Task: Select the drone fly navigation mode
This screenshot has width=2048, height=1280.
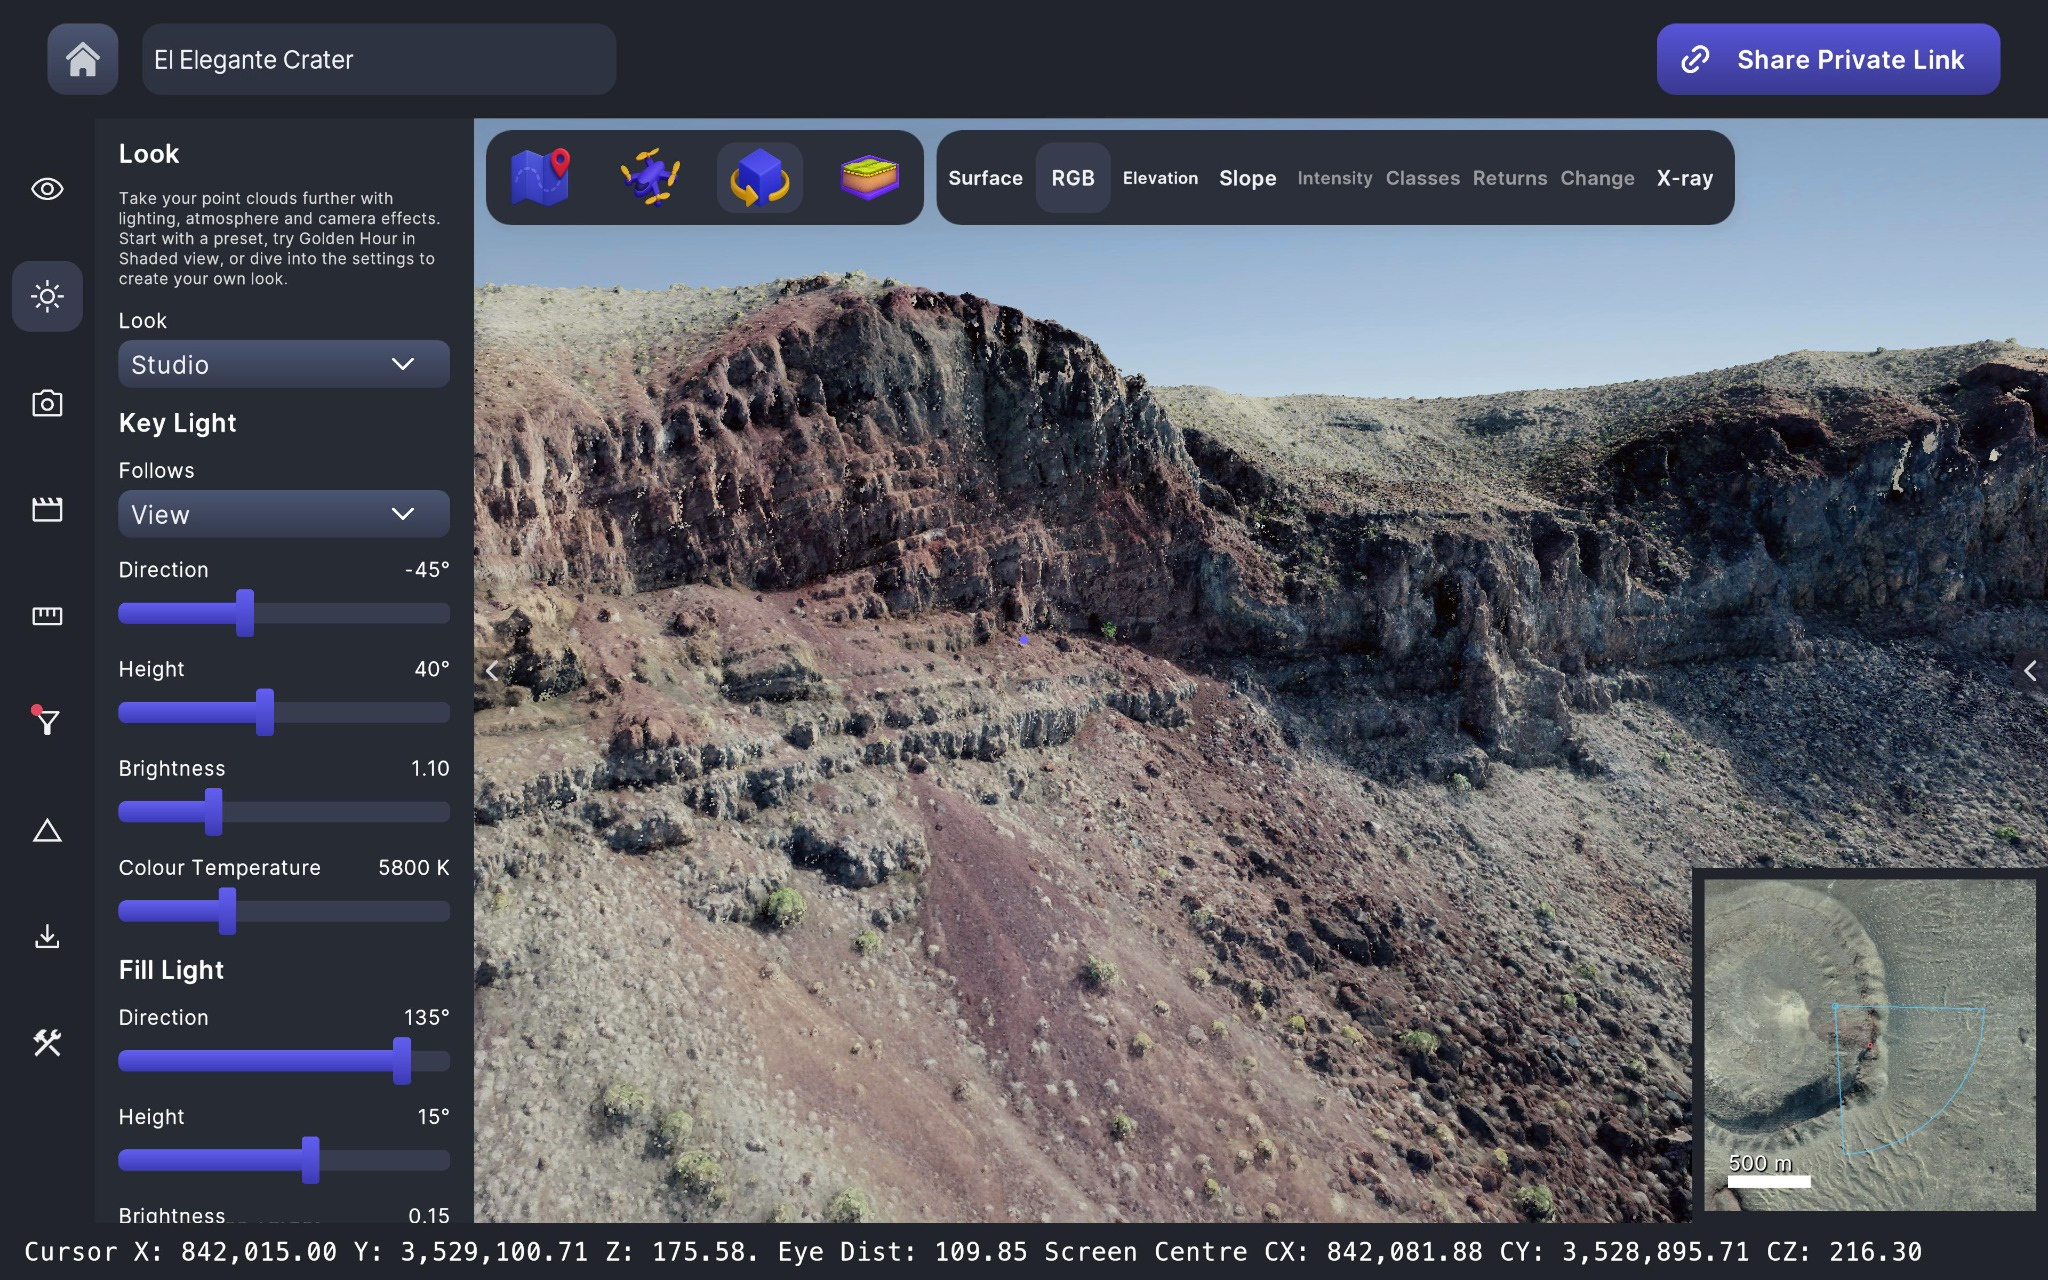Action: tap(650, 177)
